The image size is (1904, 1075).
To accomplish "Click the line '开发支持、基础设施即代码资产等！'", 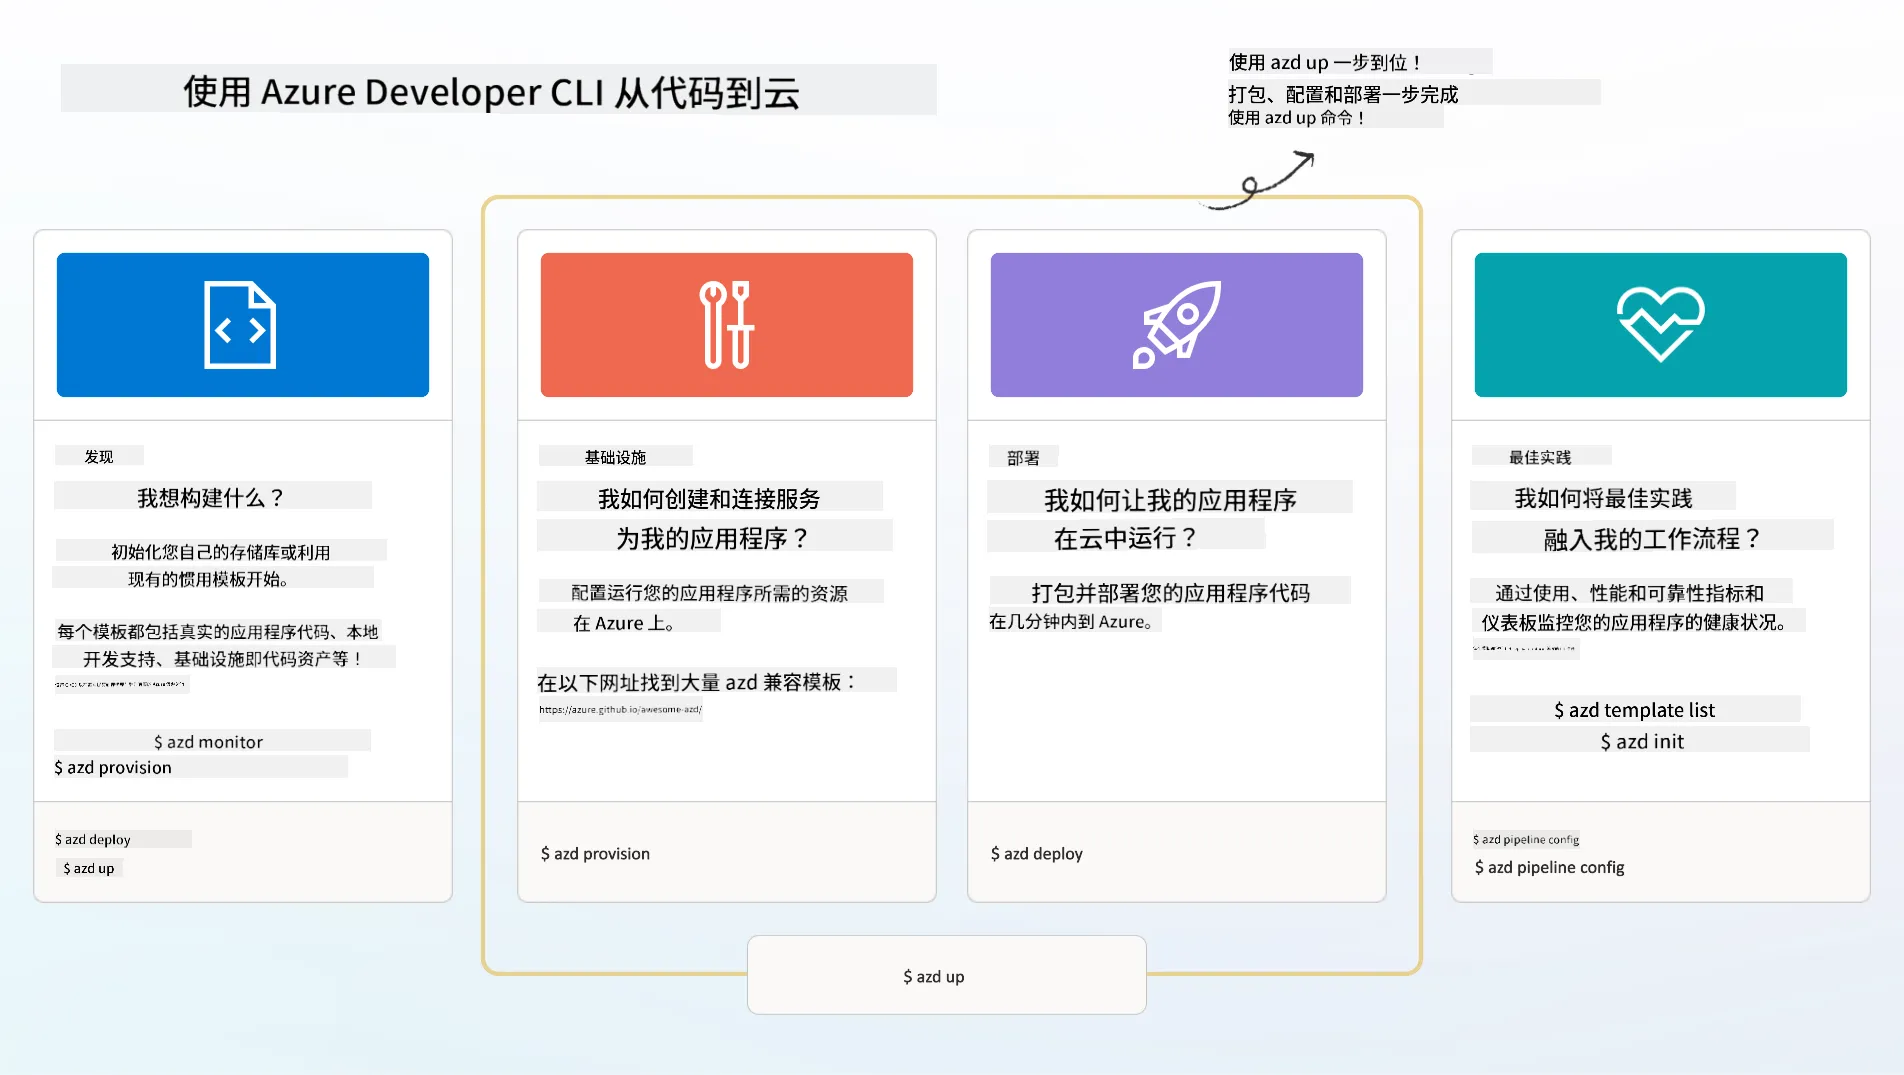I will [223, 659].
